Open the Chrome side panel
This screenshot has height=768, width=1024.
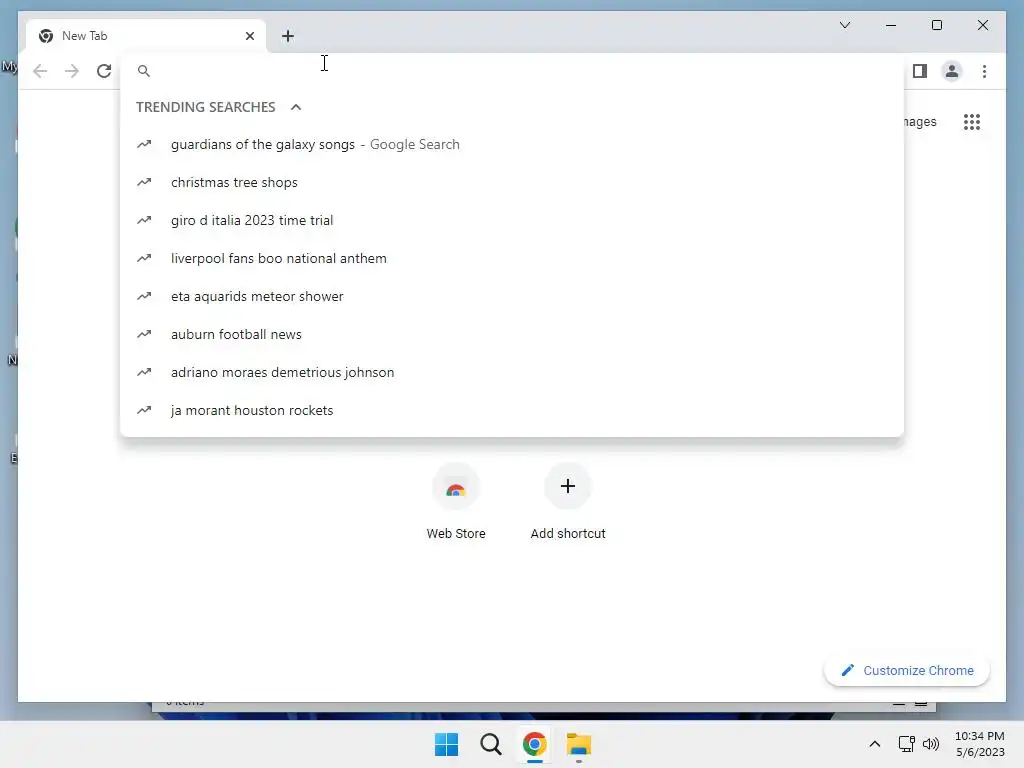[x=920, y=71]
